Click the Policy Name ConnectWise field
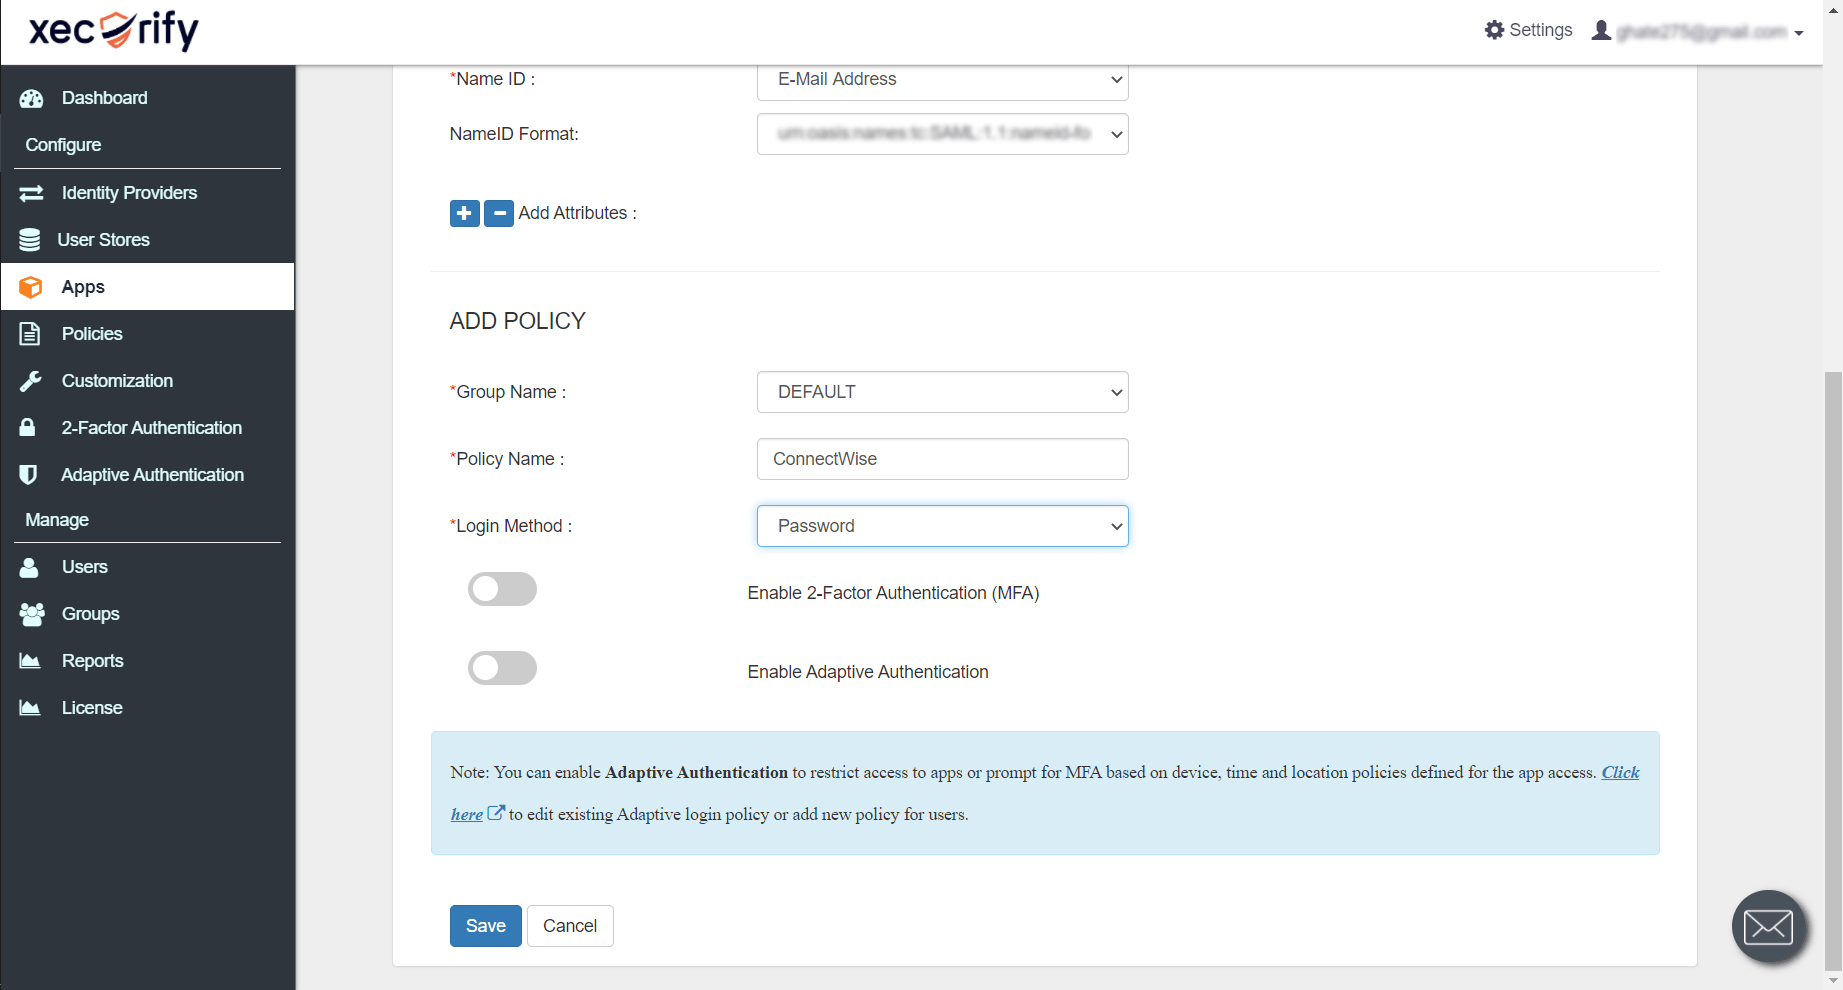This screenshot has width=1843, height=990. click(x=943, y=459)
